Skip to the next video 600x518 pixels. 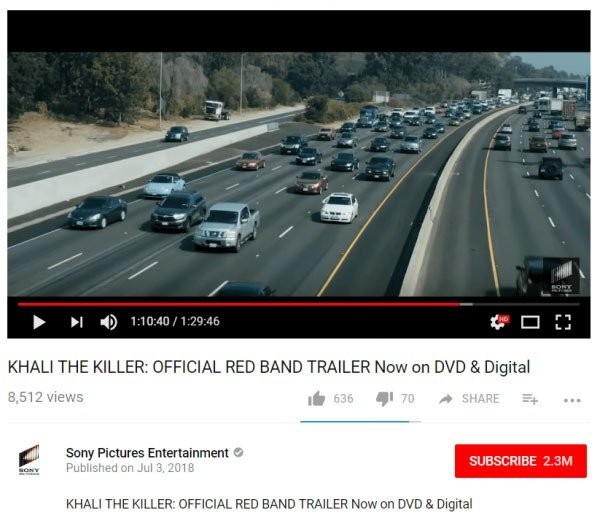pos(77,322)
